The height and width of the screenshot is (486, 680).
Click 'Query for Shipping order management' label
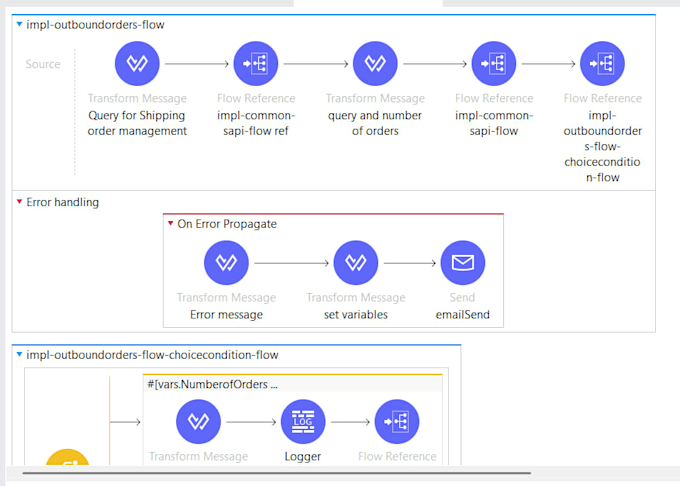tap(137, 123)
